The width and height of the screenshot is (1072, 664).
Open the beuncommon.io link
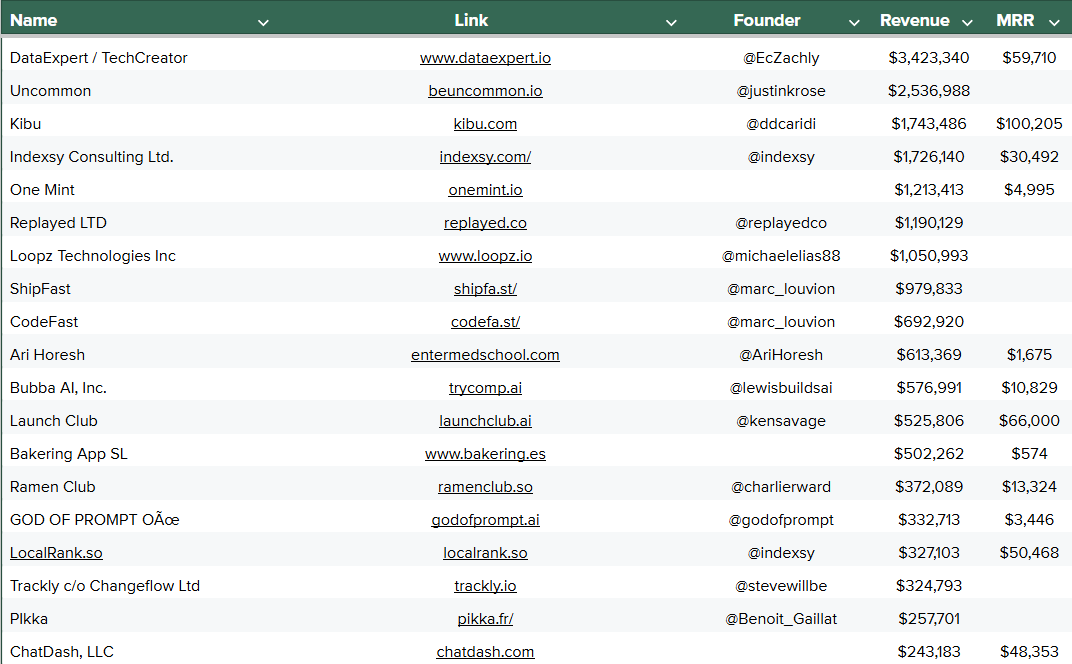pos(485,90)
